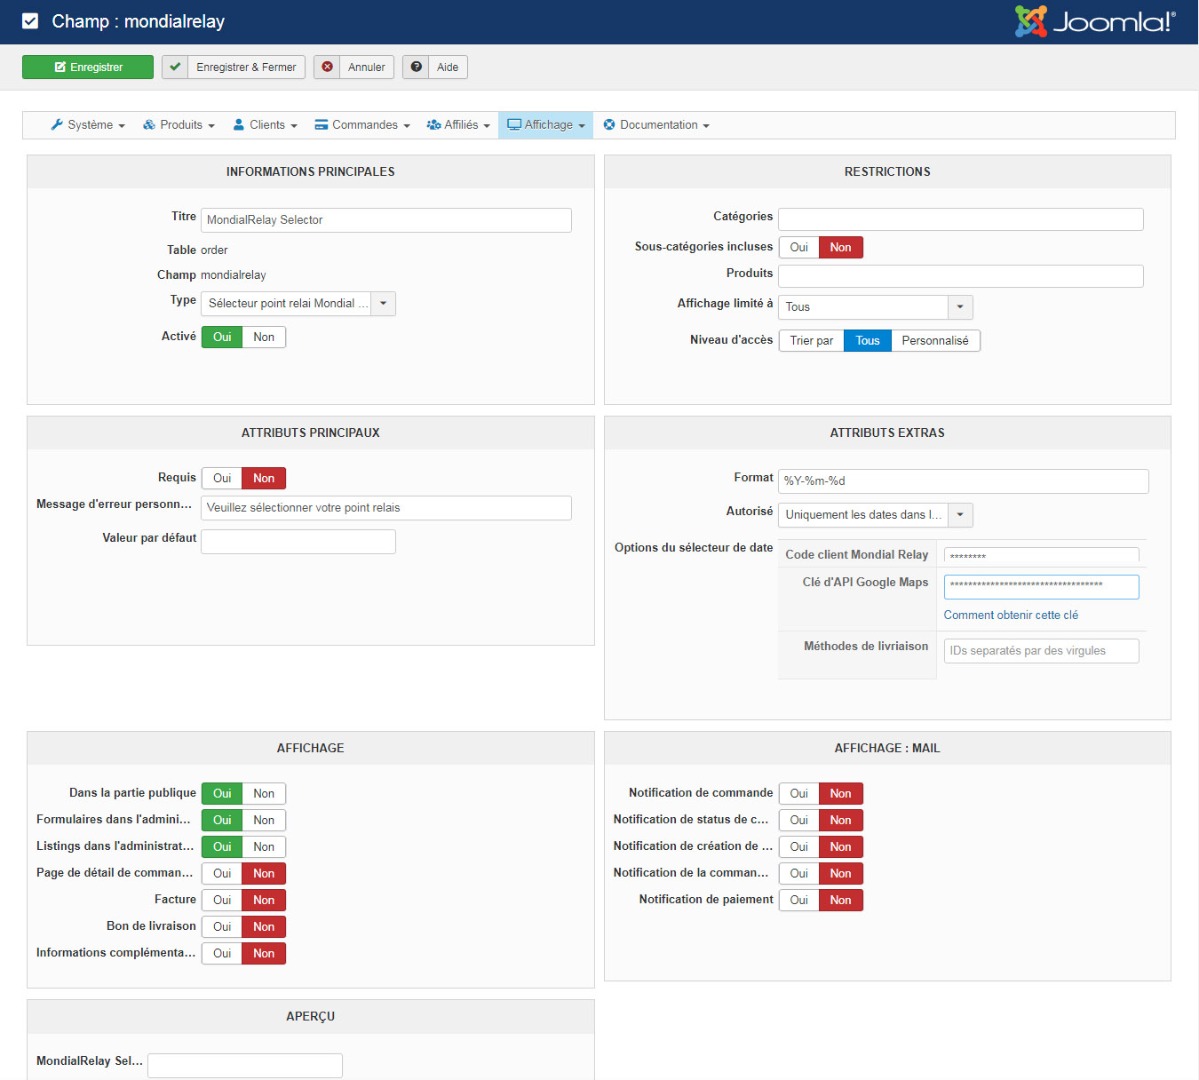Set Requis to Oui

pos(222,479)
